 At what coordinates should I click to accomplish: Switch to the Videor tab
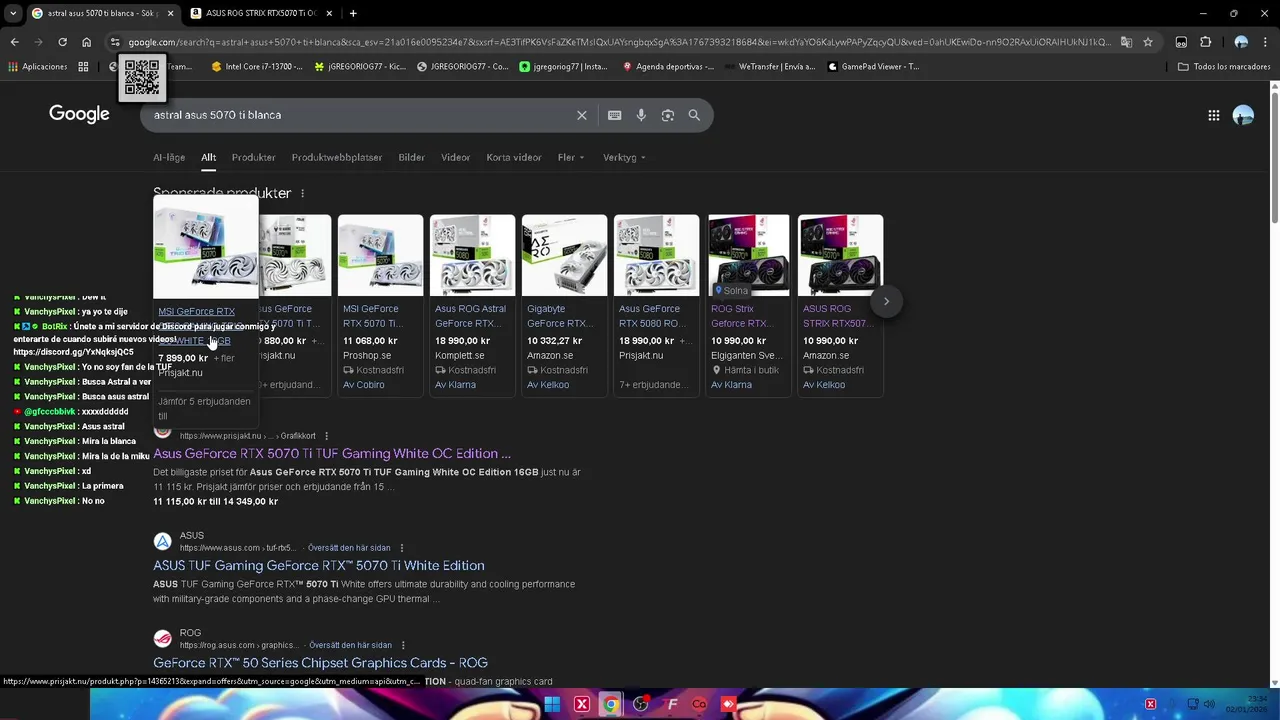[x=455, y=157]
